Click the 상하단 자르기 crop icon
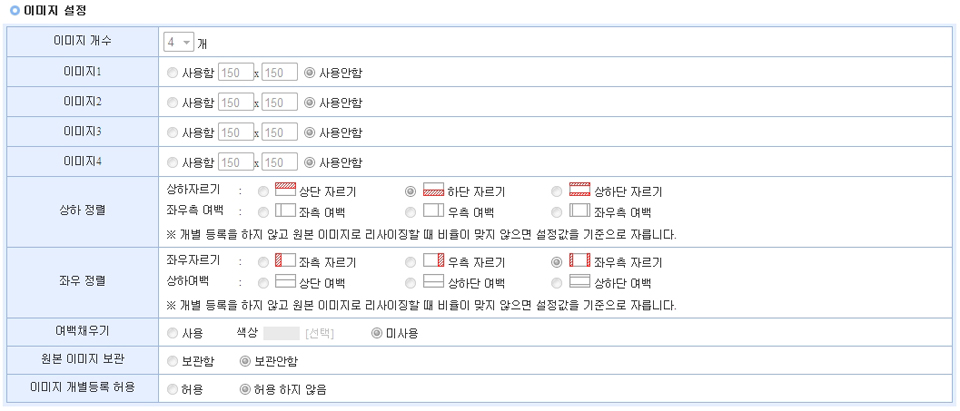Screen dimensions: 960x411 pos(580,190)
